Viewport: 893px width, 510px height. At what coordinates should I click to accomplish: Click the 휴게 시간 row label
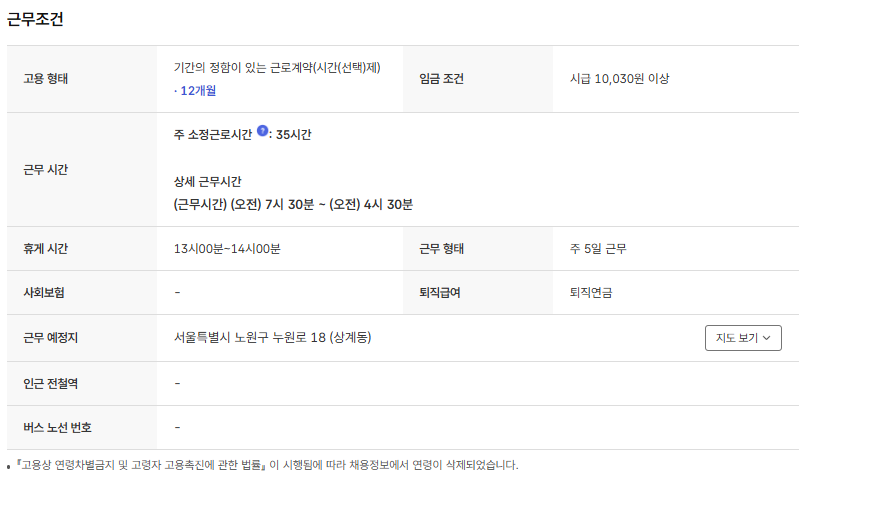[46, 248]
